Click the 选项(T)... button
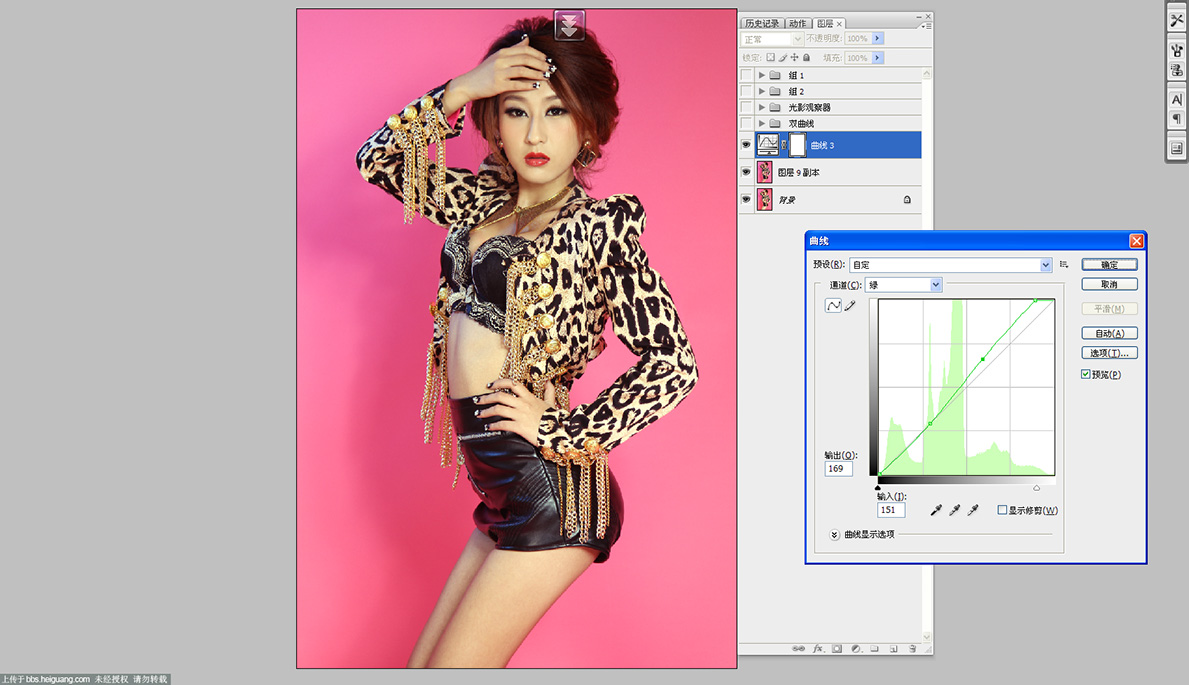 point(1109,353)
